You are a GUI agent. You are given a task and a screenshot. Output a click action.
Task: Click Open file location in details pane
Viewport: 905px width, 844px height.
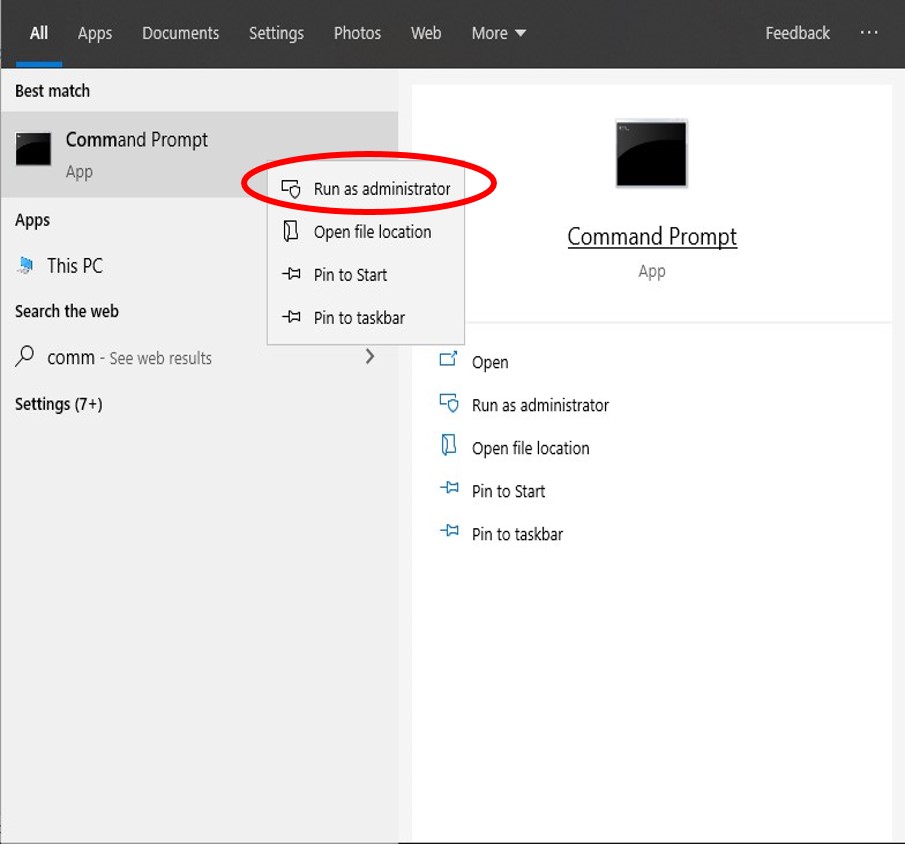530,449
